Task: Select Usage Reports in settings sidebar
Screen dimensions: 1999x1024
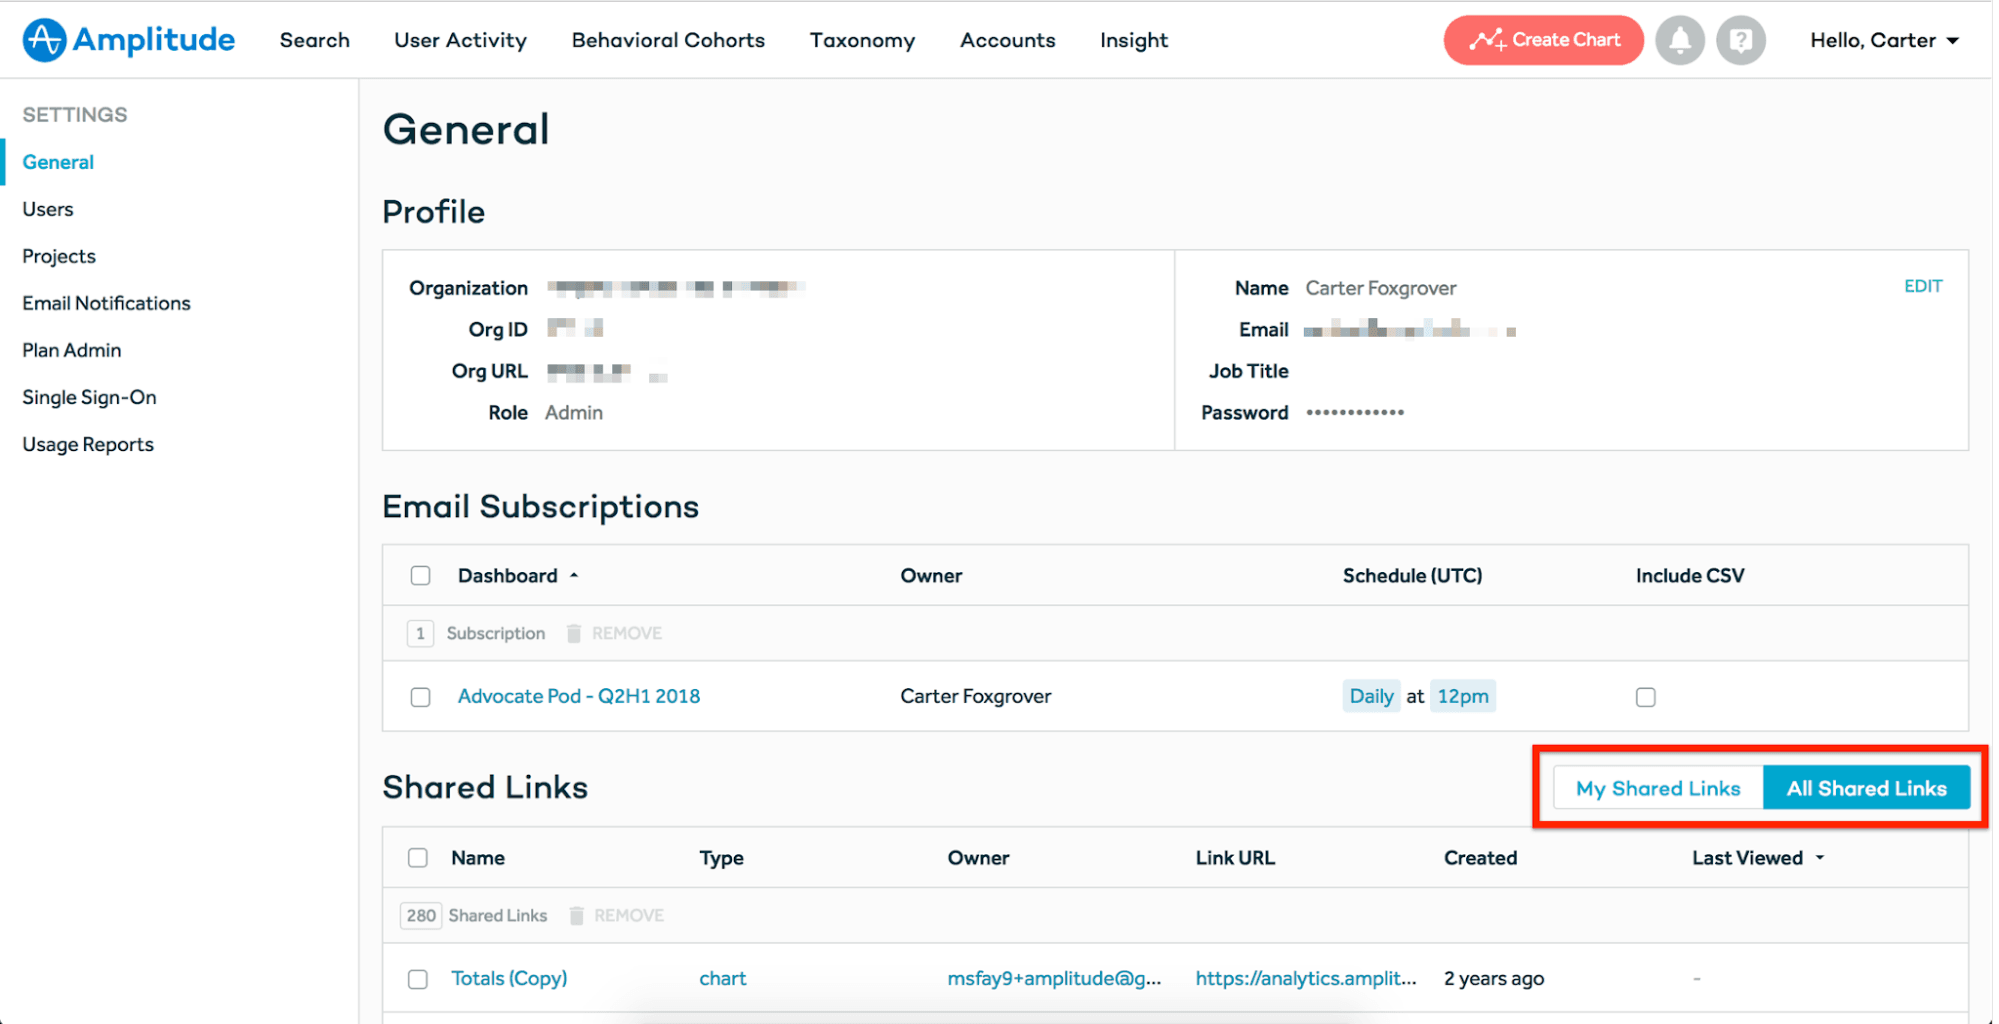Action: pos(87,444)
